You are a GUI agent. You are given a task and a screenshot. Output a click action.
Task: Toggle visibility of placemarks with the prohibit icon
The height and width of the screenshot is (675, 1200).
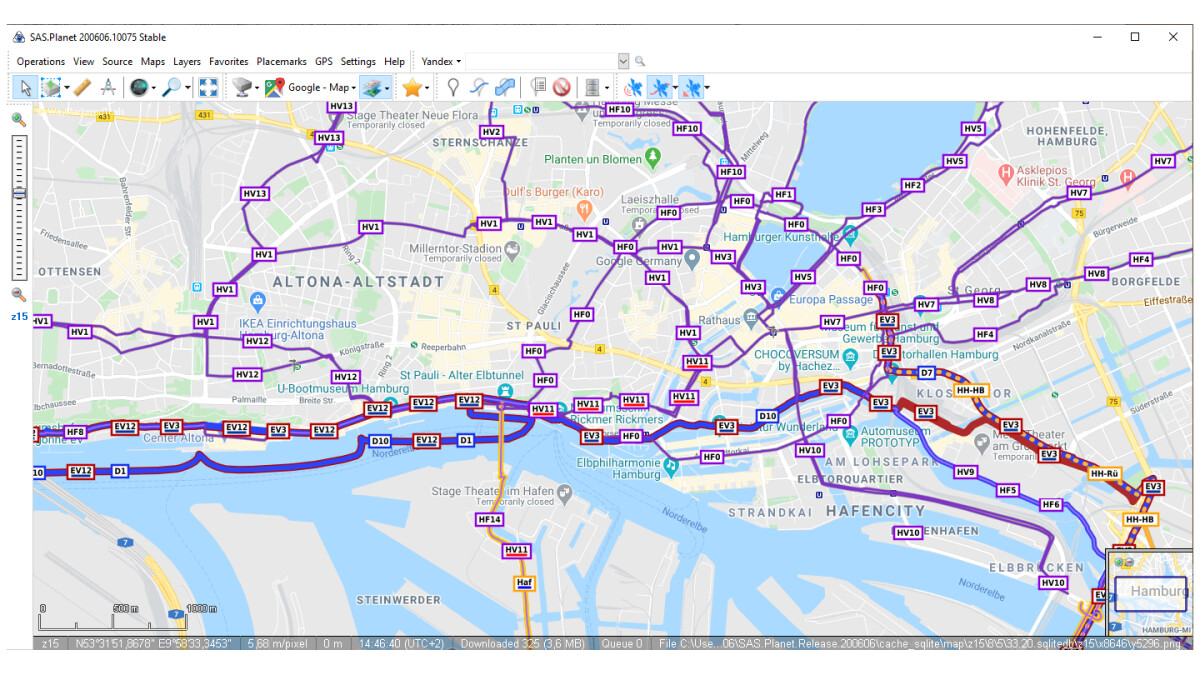point(562,87)
